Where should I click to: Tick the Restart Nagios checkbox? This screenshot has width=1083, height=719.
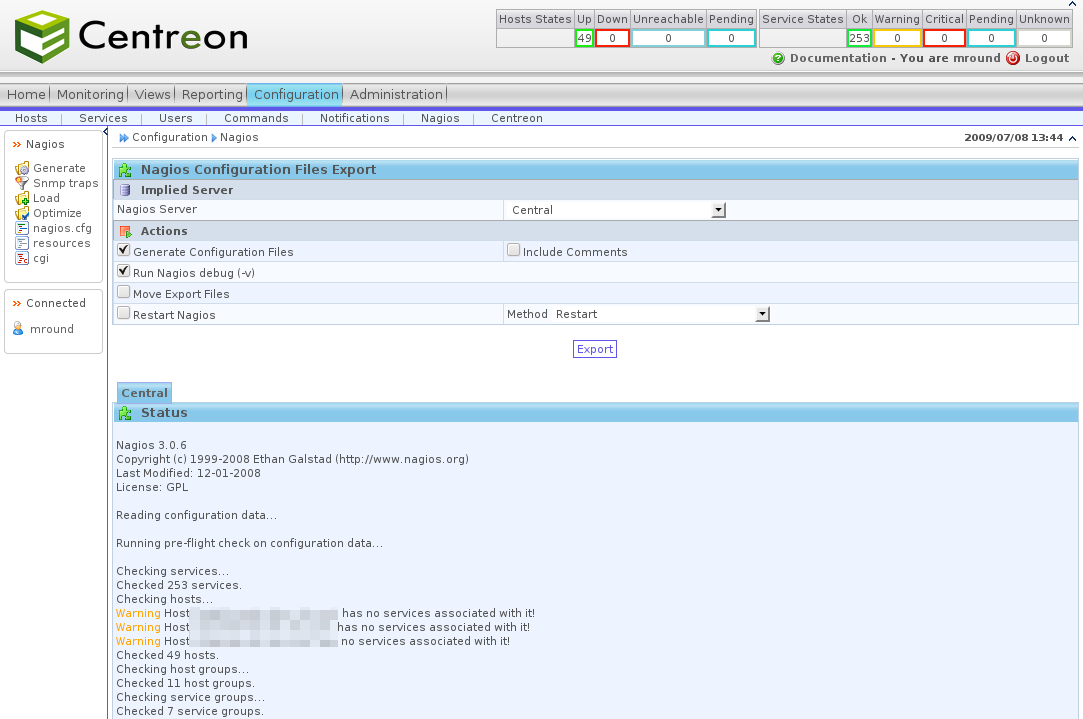pos(124,313)
